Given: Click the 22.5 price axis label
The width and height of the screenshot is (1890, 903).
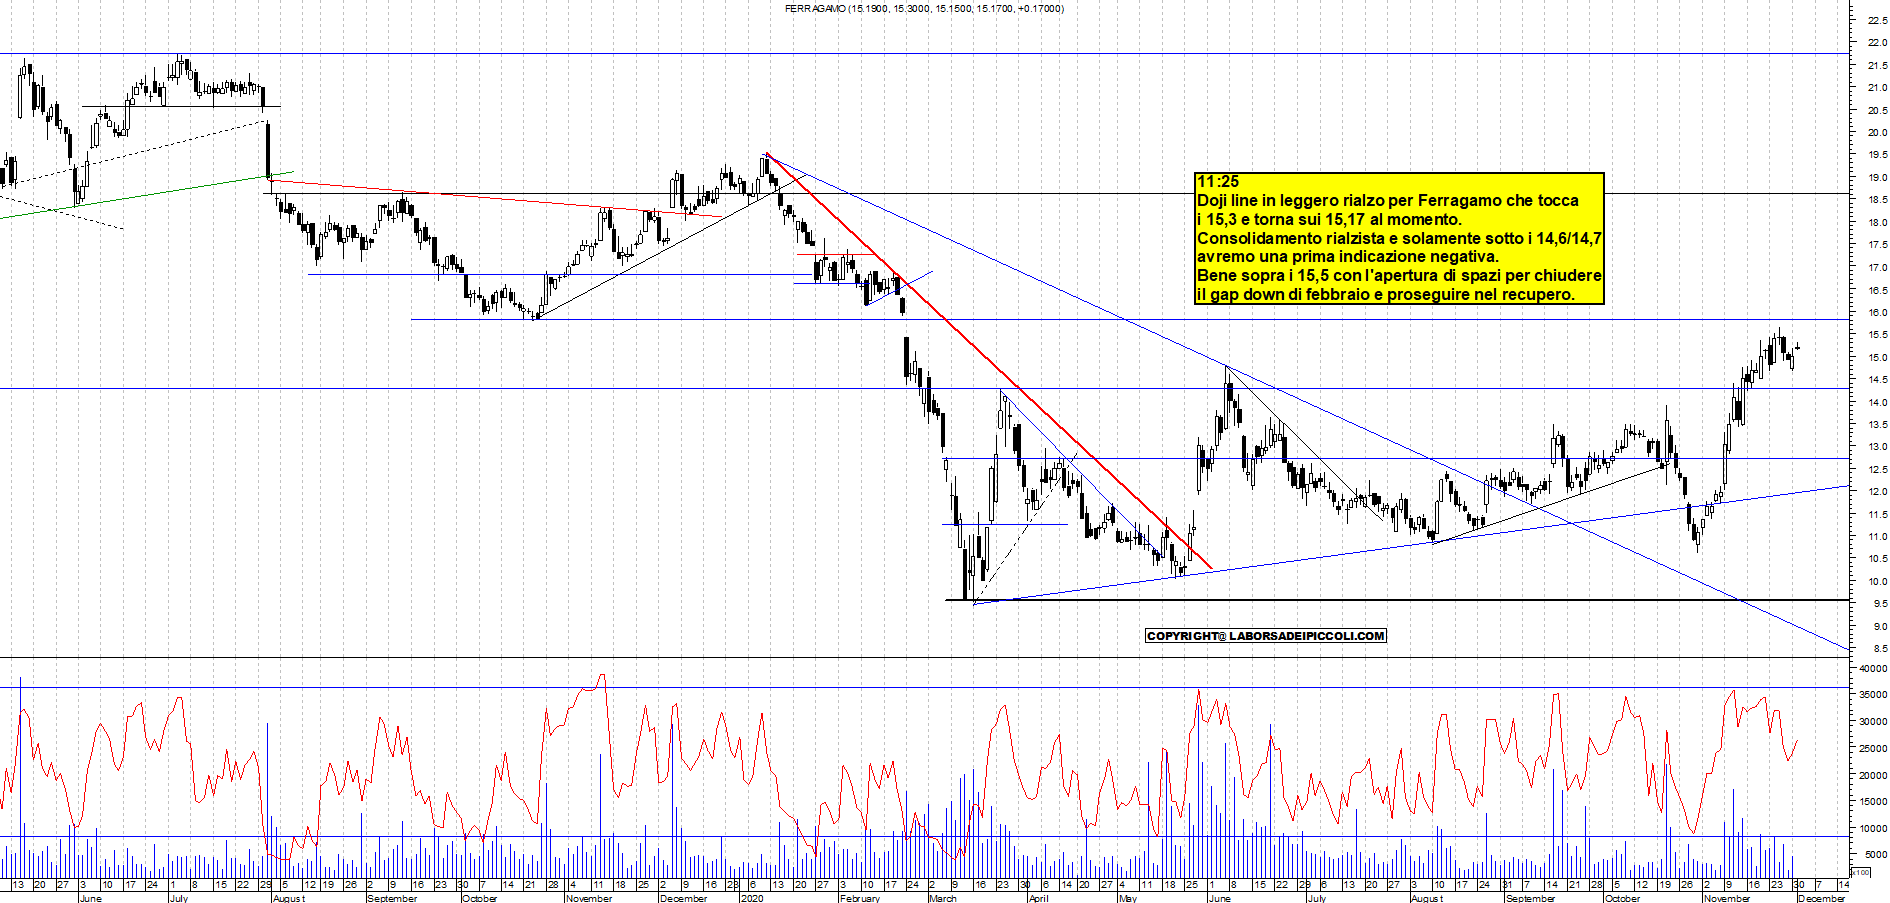Looking at the screenshot, I should click(1877, 20).
